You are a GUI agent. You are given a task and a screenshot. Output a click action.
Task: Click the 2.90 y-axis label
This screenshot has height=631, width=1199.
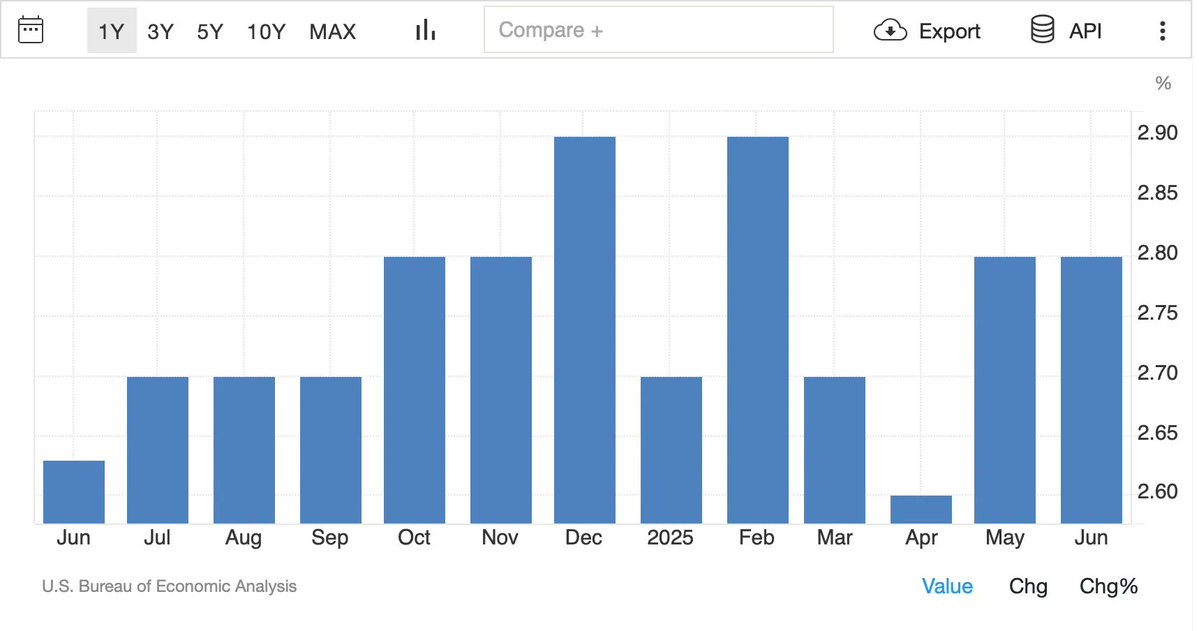click(1157, 133)
